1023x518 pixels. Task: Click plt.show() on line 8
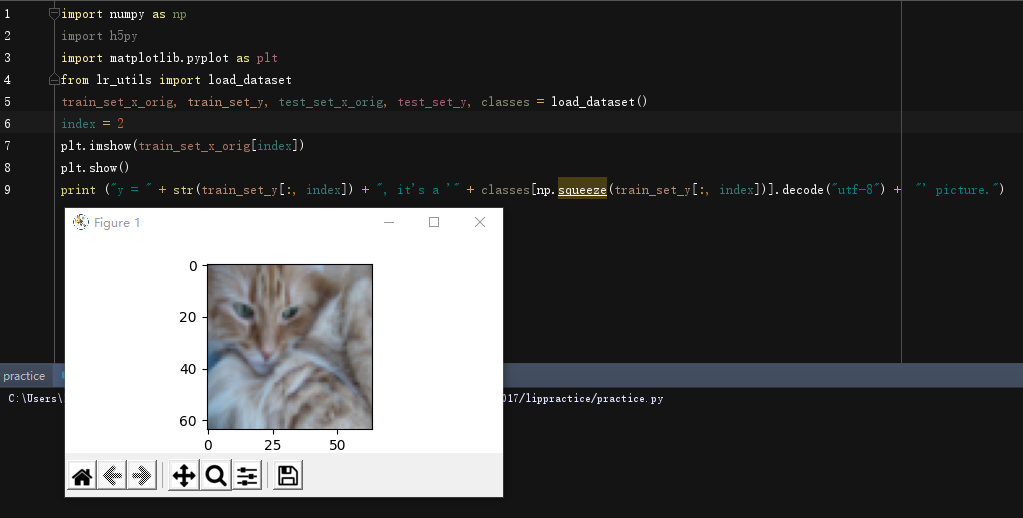point(95,168)
